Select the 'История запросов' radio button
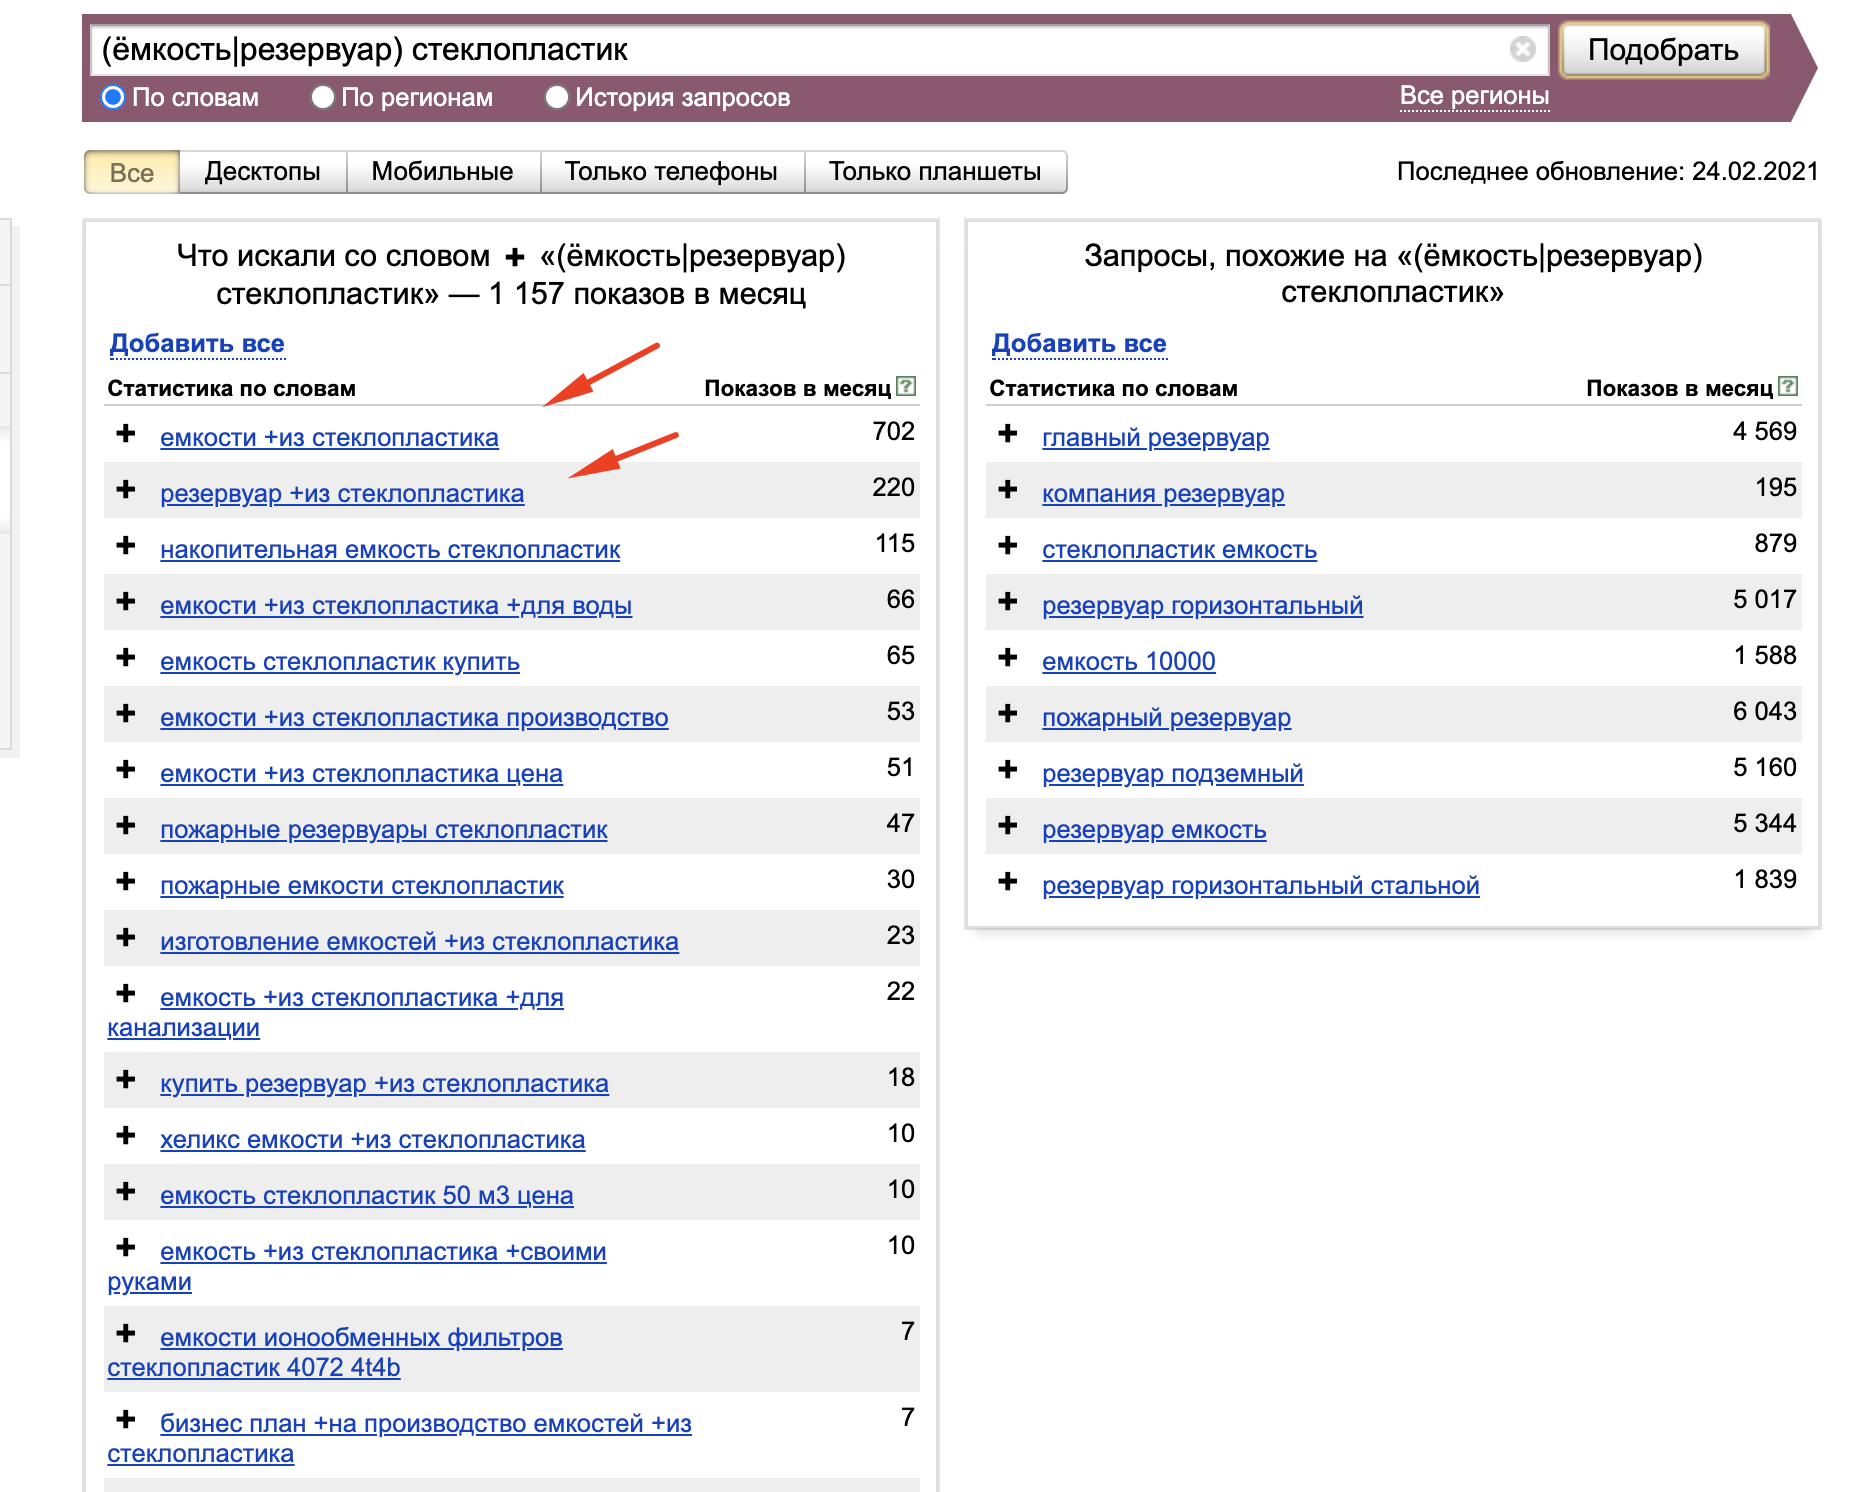This screenshot has height=1492, width=1872. [557, 97]
